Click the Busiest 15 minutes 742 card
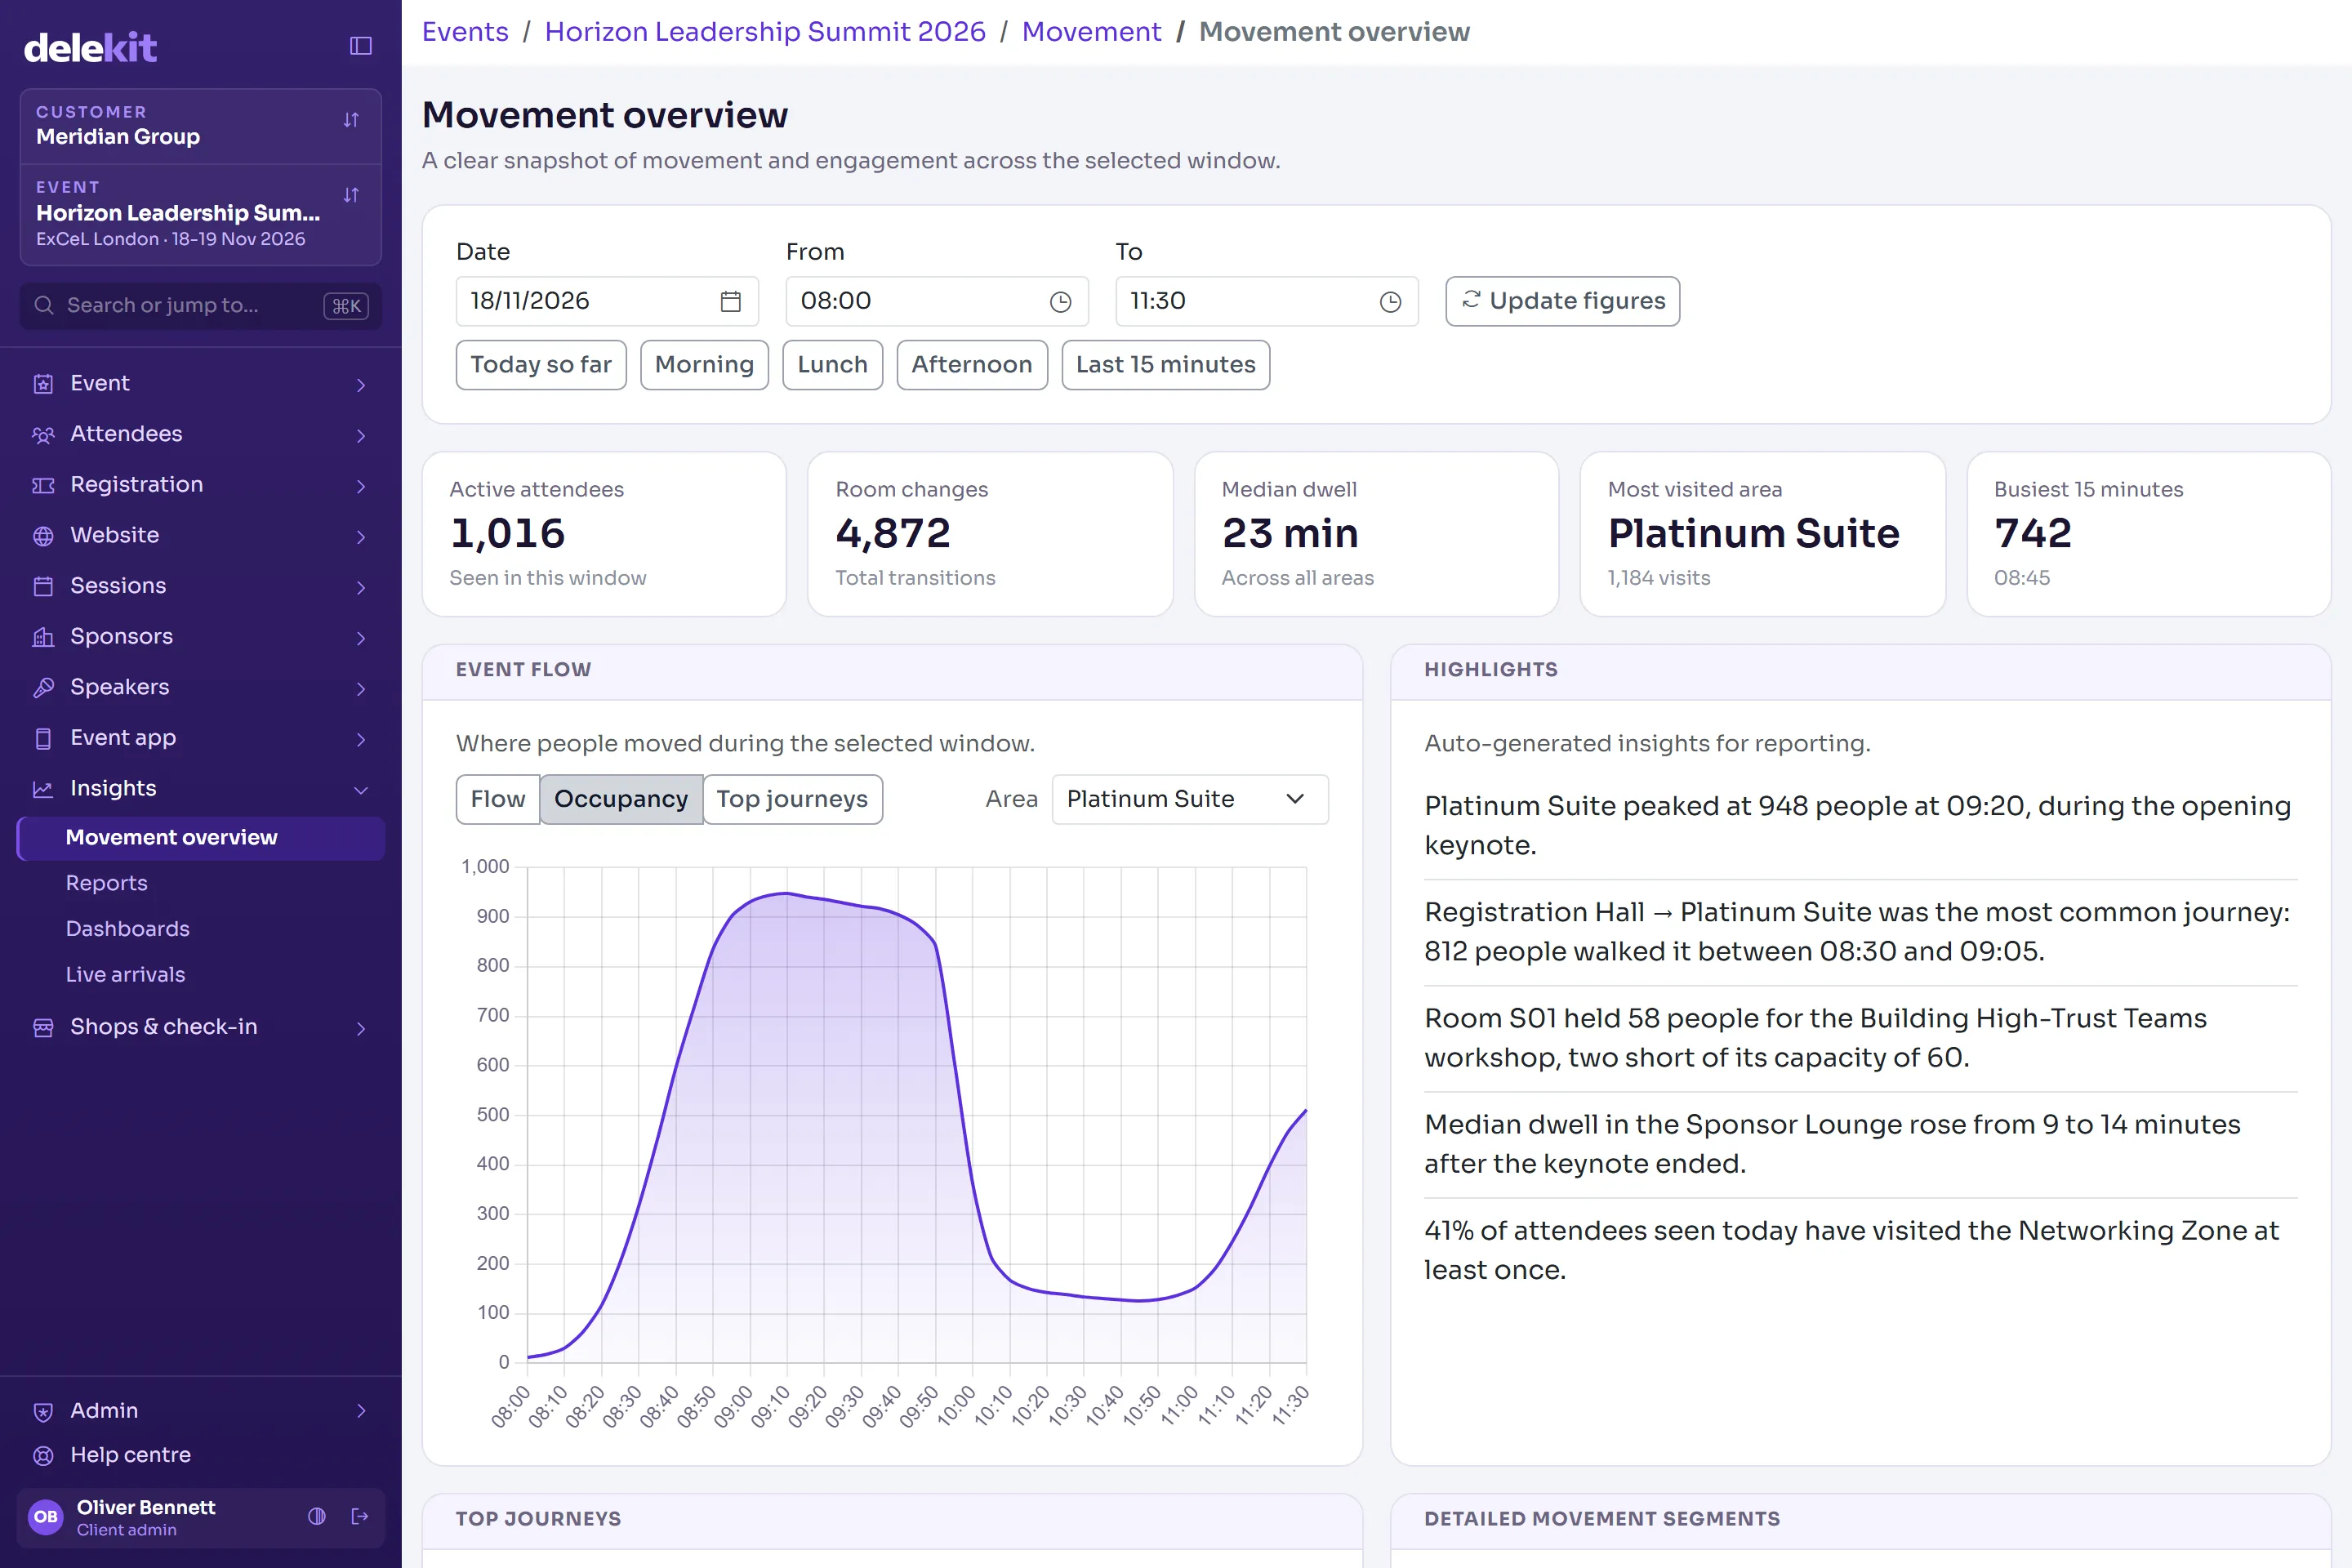 (x=2149, y=534)
